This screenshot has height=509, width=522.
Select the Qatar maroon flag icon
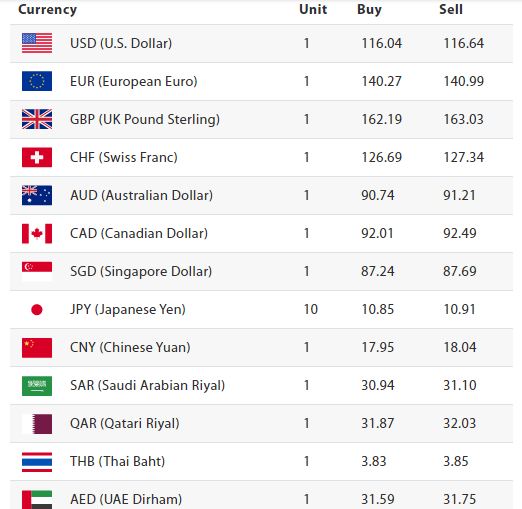click(37, 424)
